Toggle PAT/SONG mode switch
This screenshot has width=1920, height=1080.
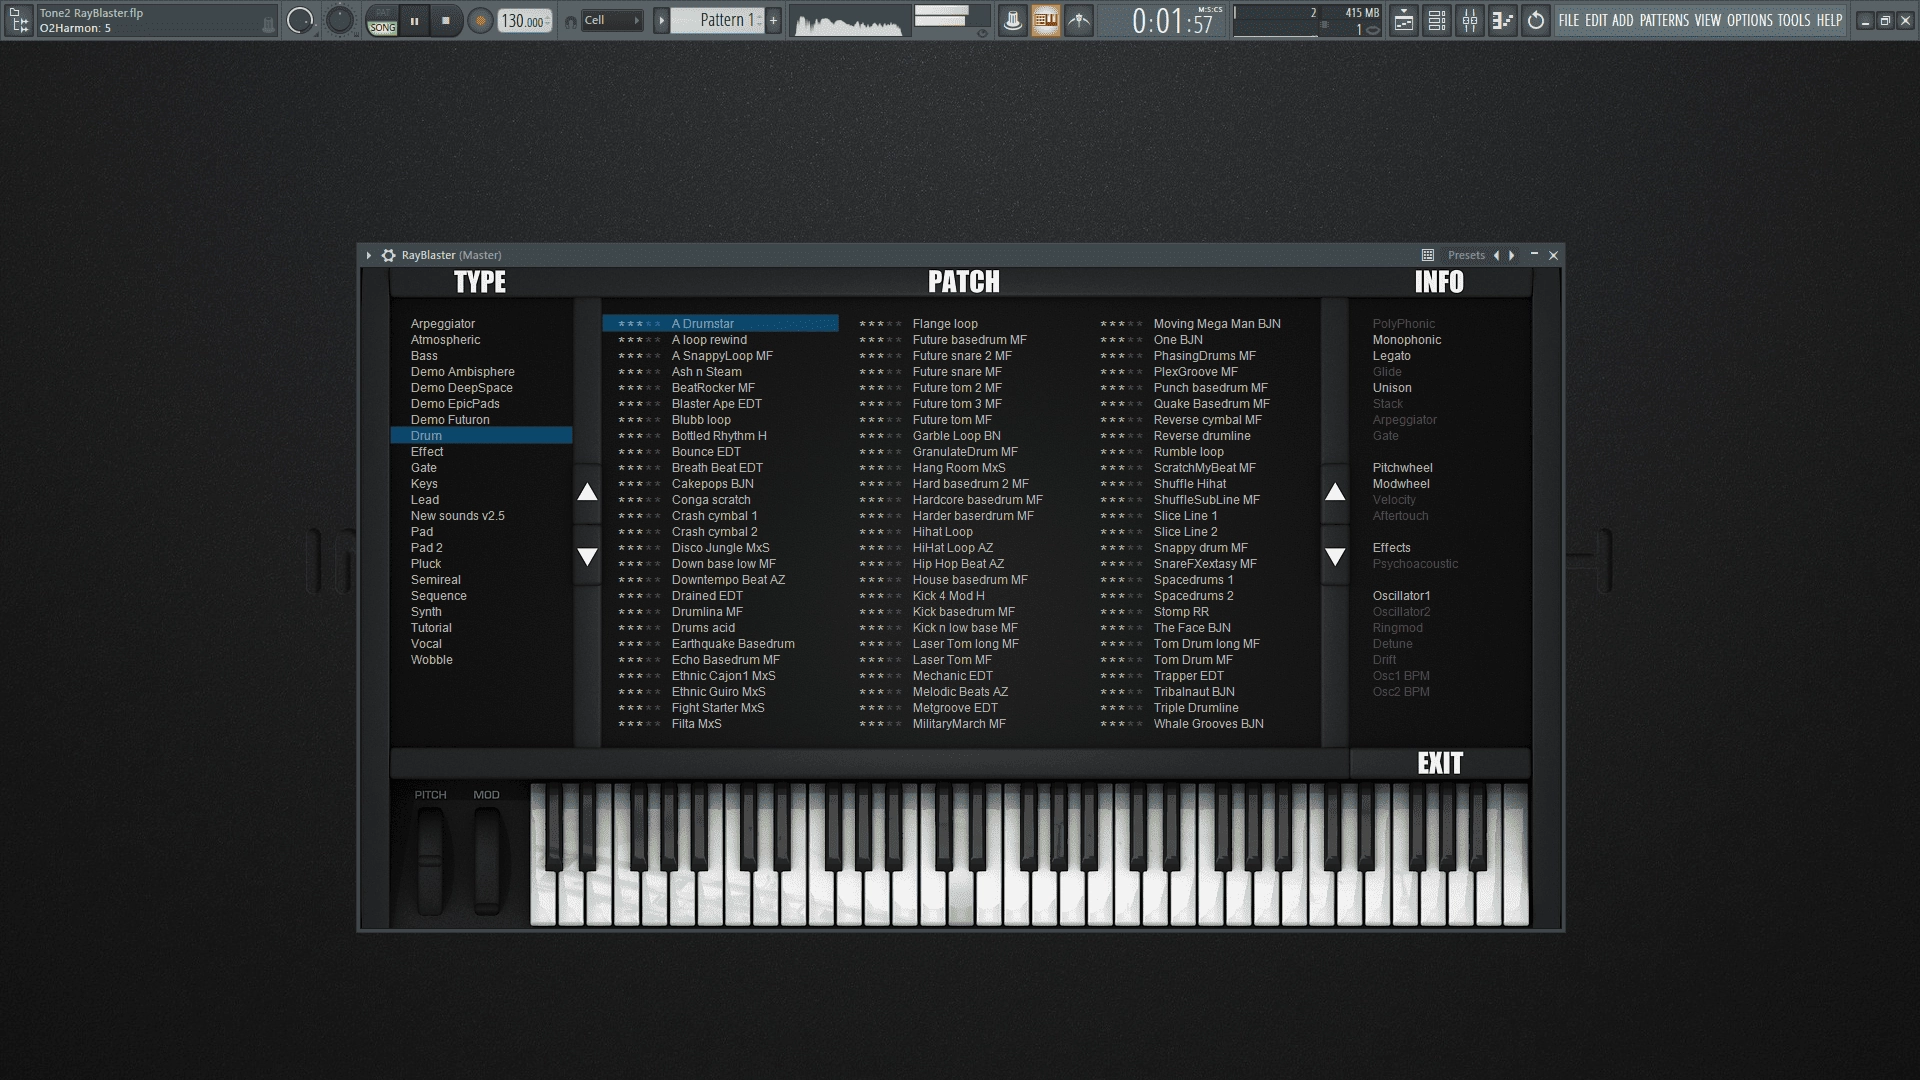pyautogui.click(x=382, y=21)
